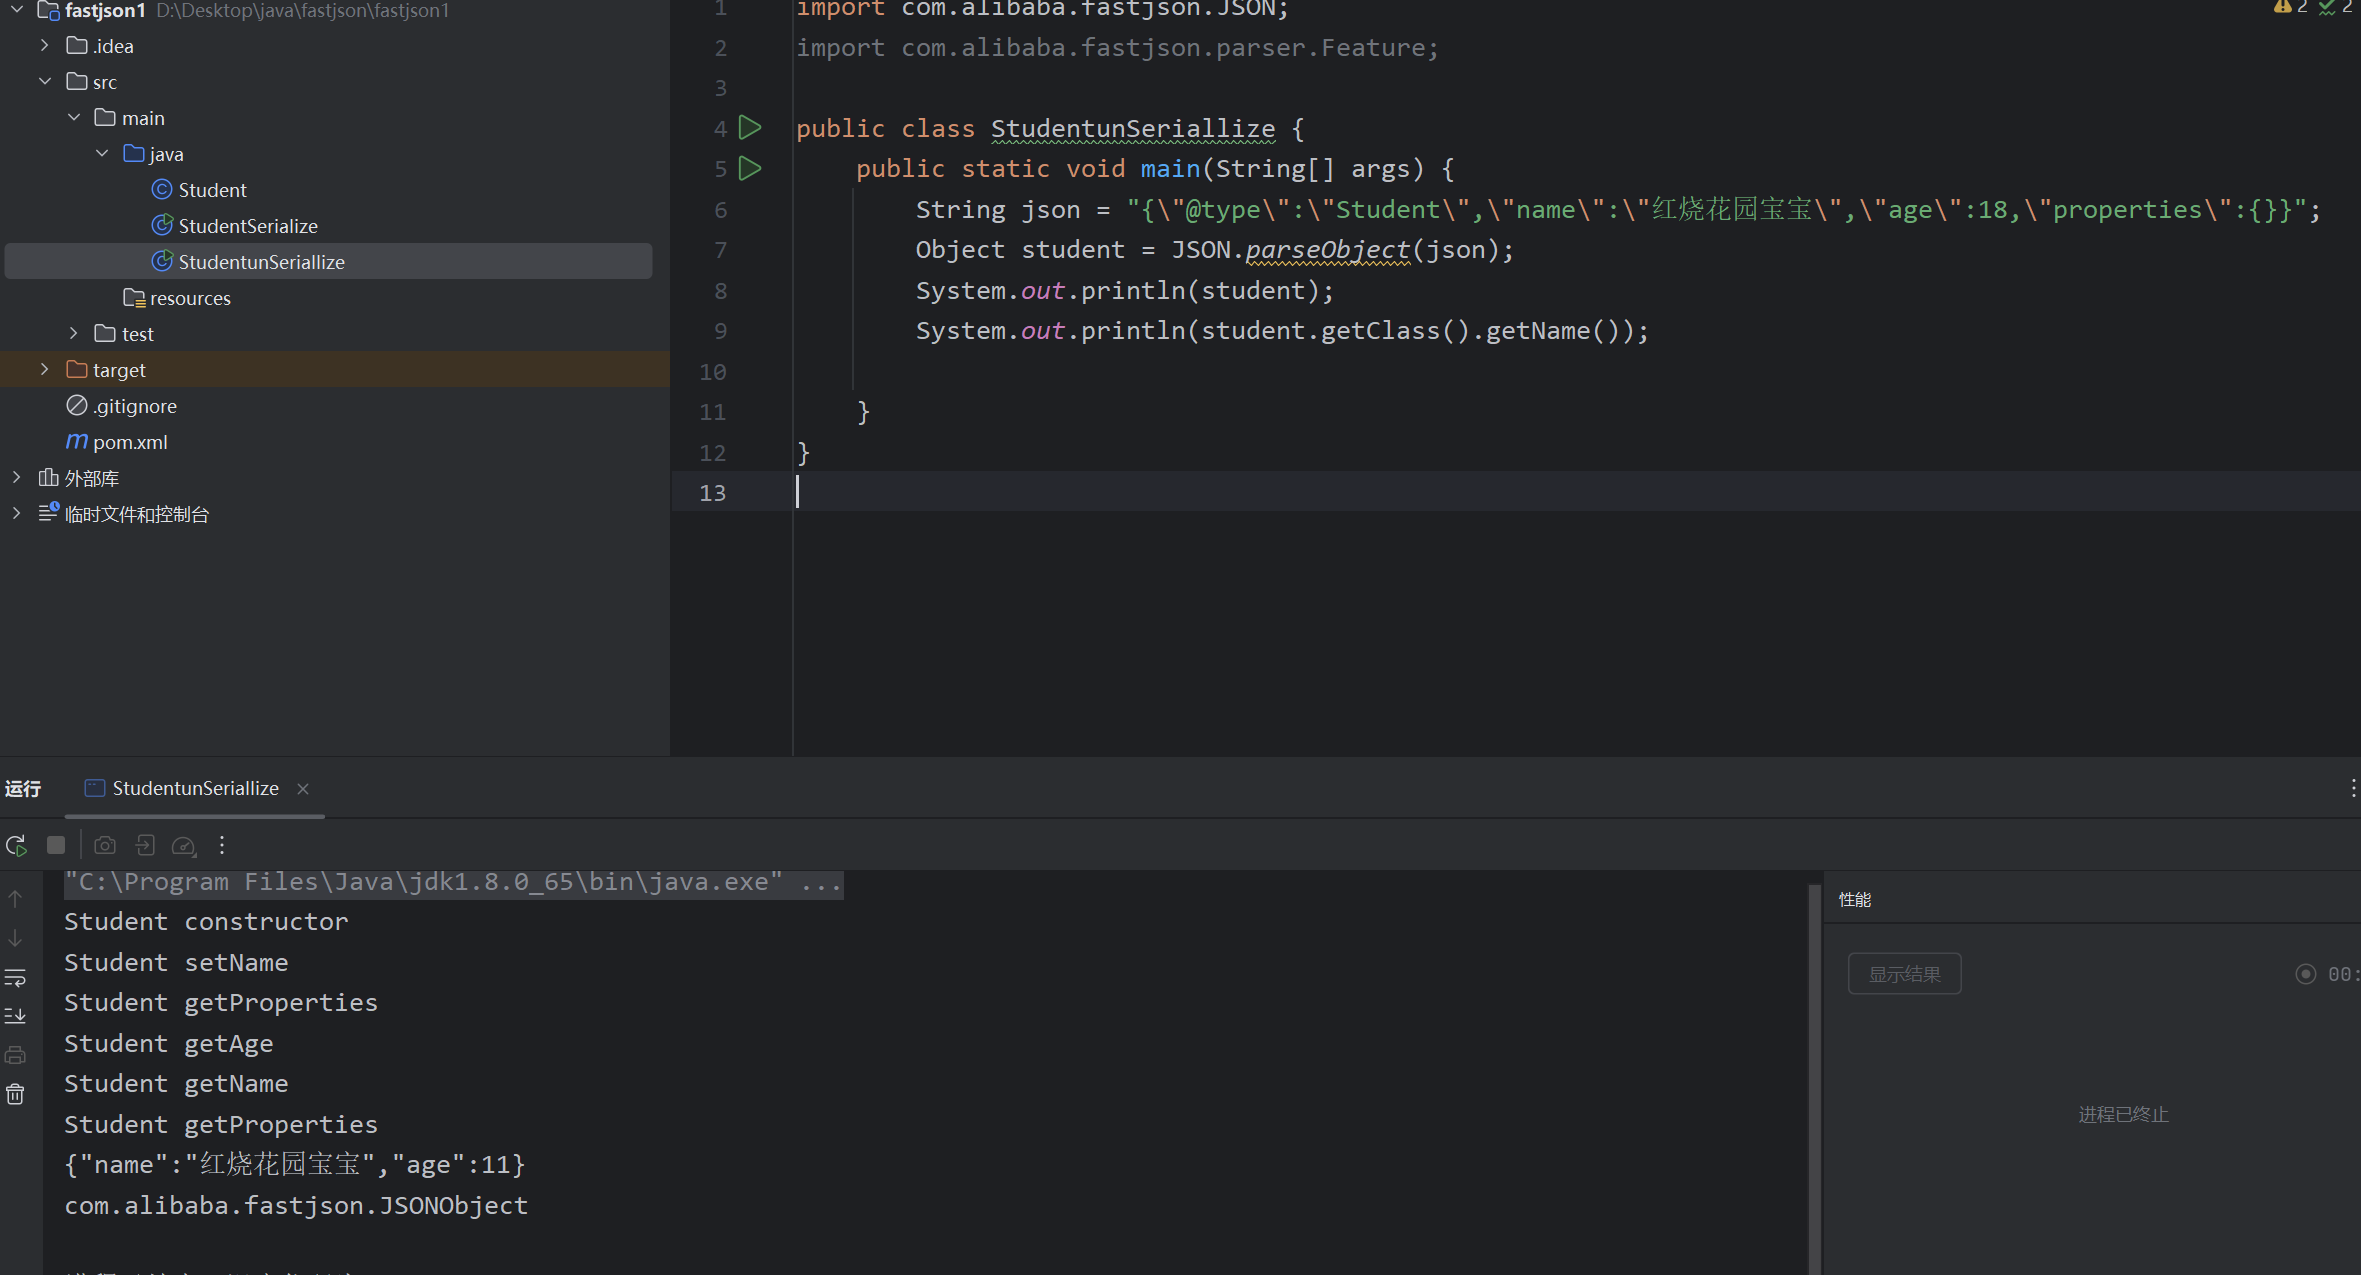Click the stop process square icon

56,846
